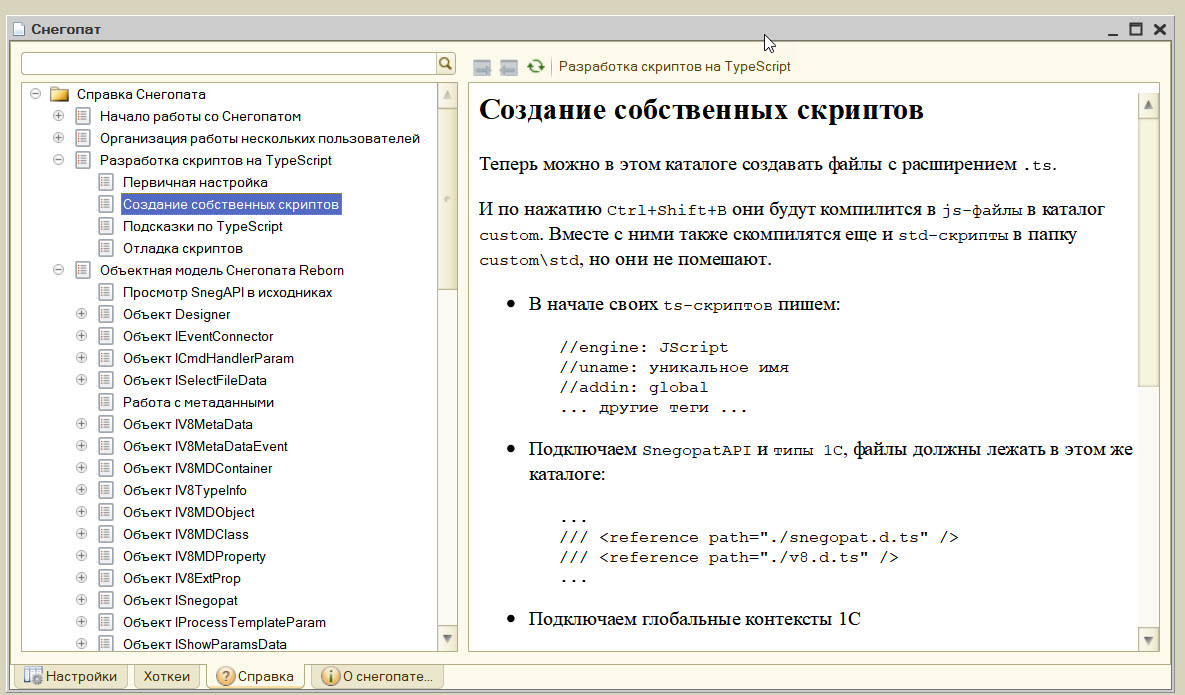The image size is (1185, 695).
Task: Click into the help search field
Action: point(229,63)
